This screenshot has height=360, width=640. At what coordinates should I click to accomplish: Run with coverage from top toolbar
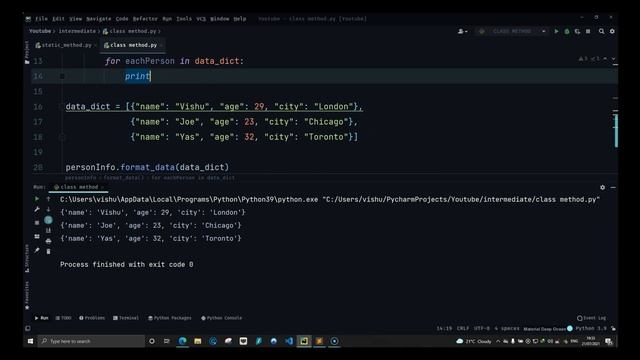(577, 31)
